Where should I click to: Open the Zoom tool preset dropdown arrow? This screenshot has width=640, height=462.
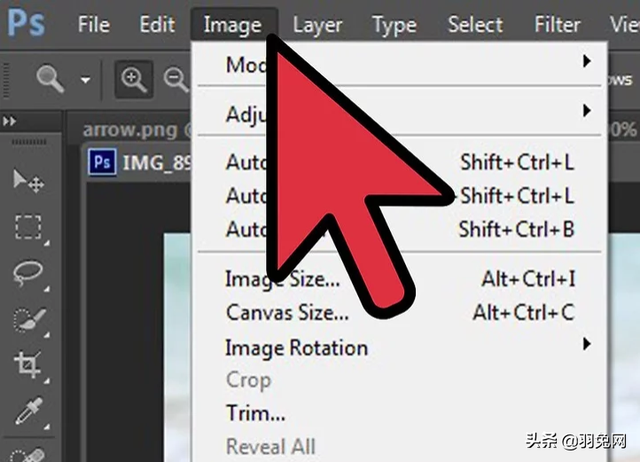[86, 79]
